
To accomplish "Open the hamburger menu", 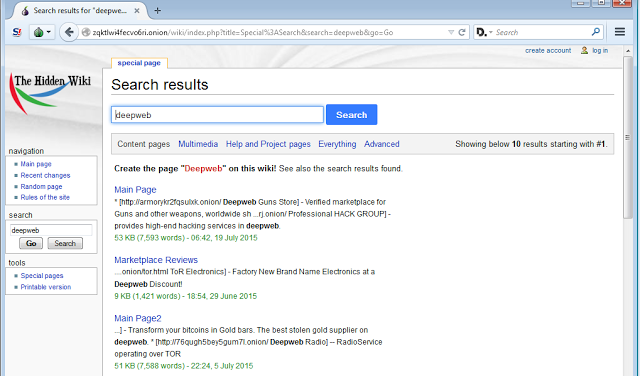I will [x=620, y=32].
